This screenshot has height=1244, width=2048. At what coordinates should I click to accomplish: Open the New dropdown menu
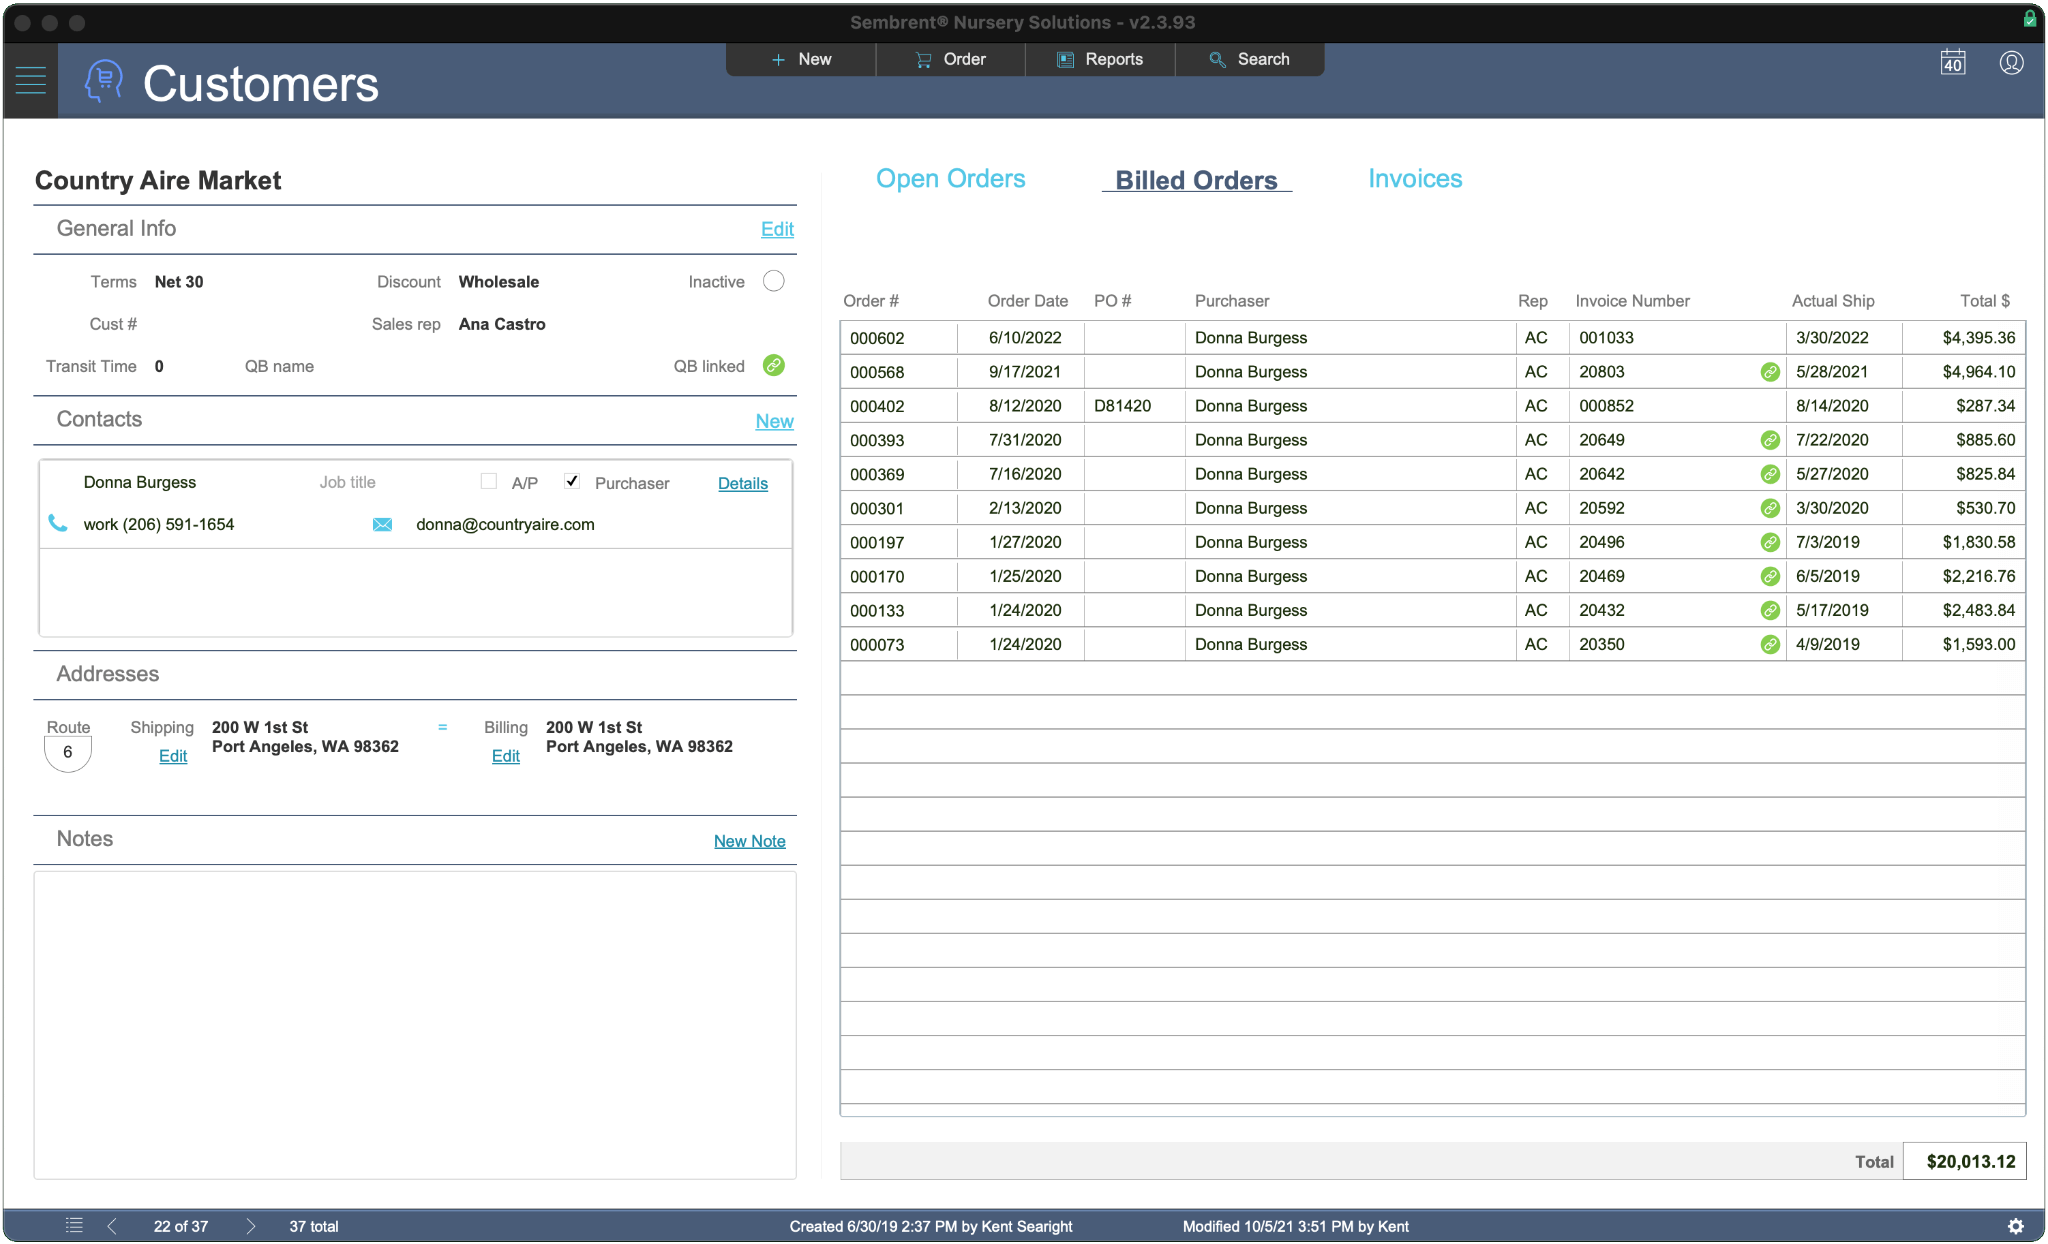[x=801, y=59]
